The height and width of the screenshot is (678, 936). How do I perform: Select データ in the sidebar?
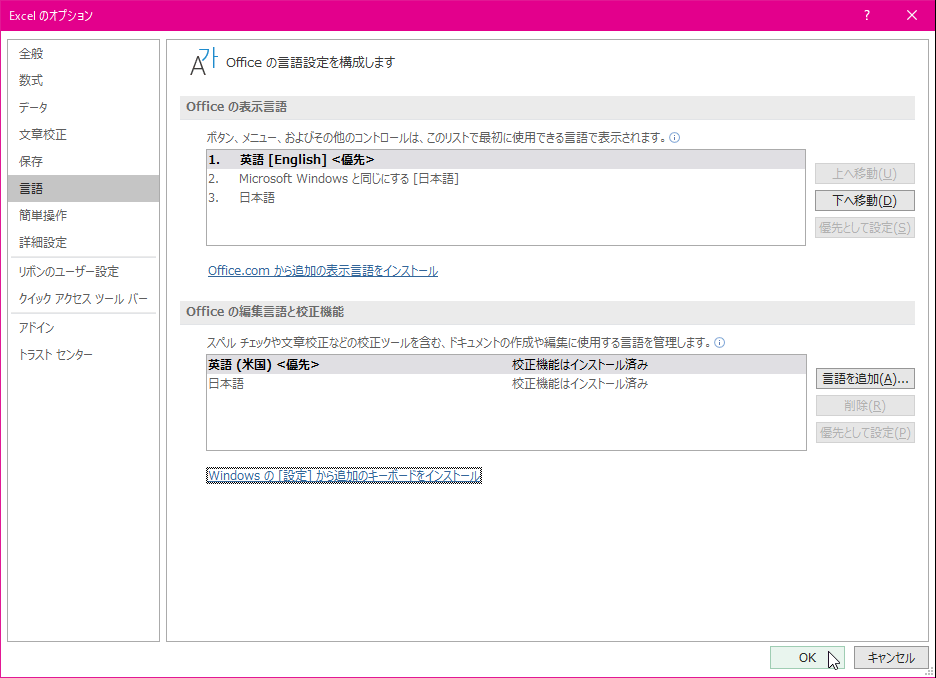point(84,107)
